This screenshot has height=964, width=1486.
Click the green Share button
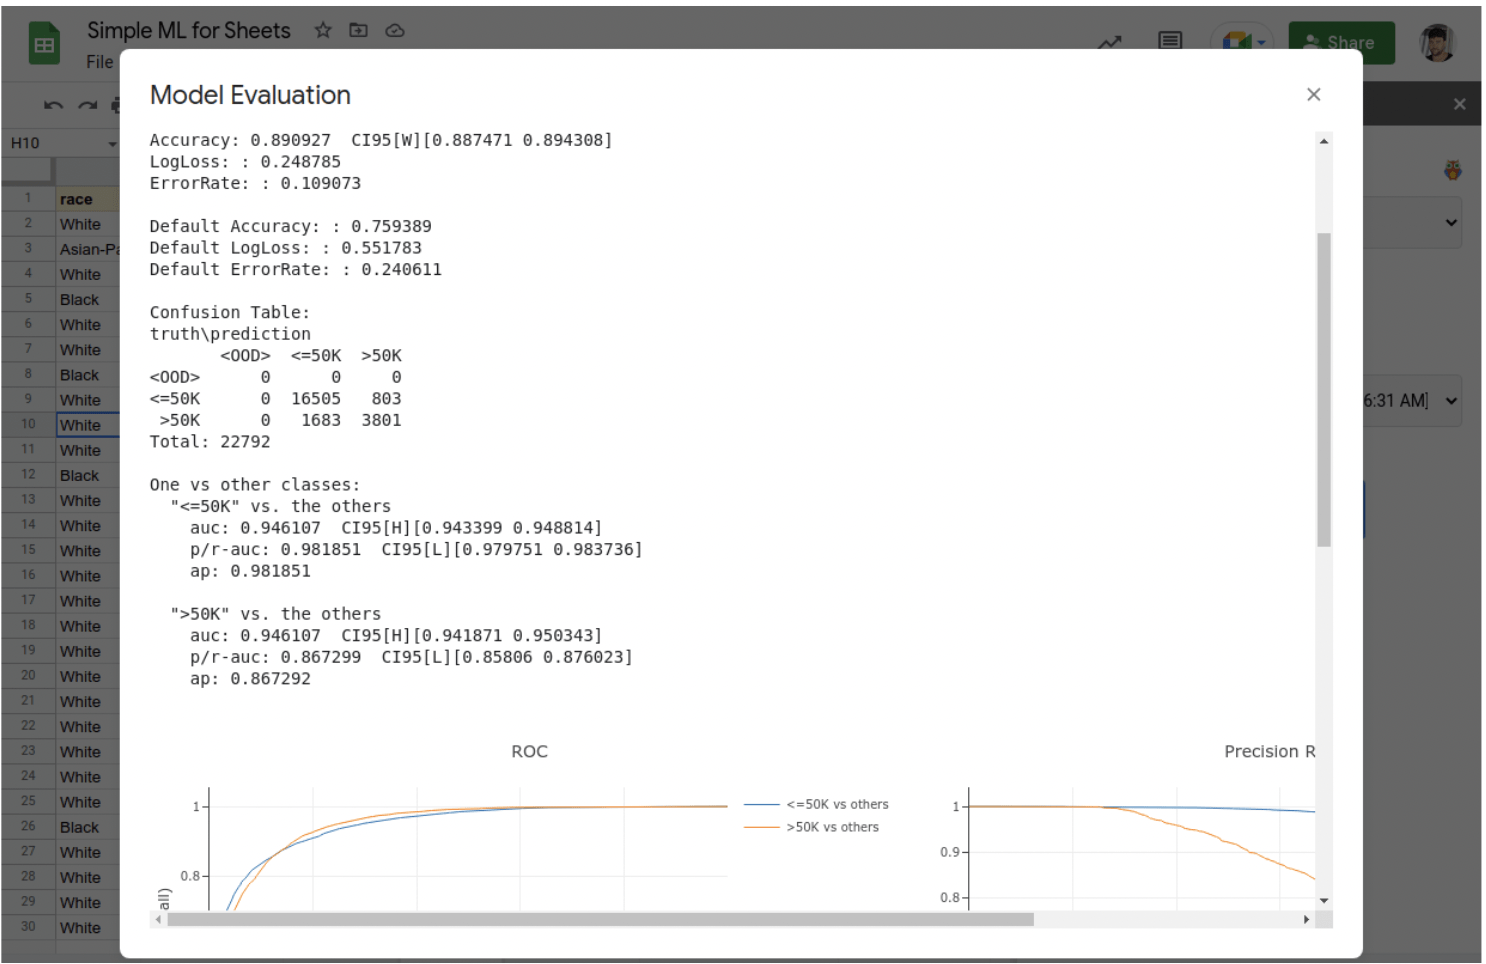pos(1341,43)
